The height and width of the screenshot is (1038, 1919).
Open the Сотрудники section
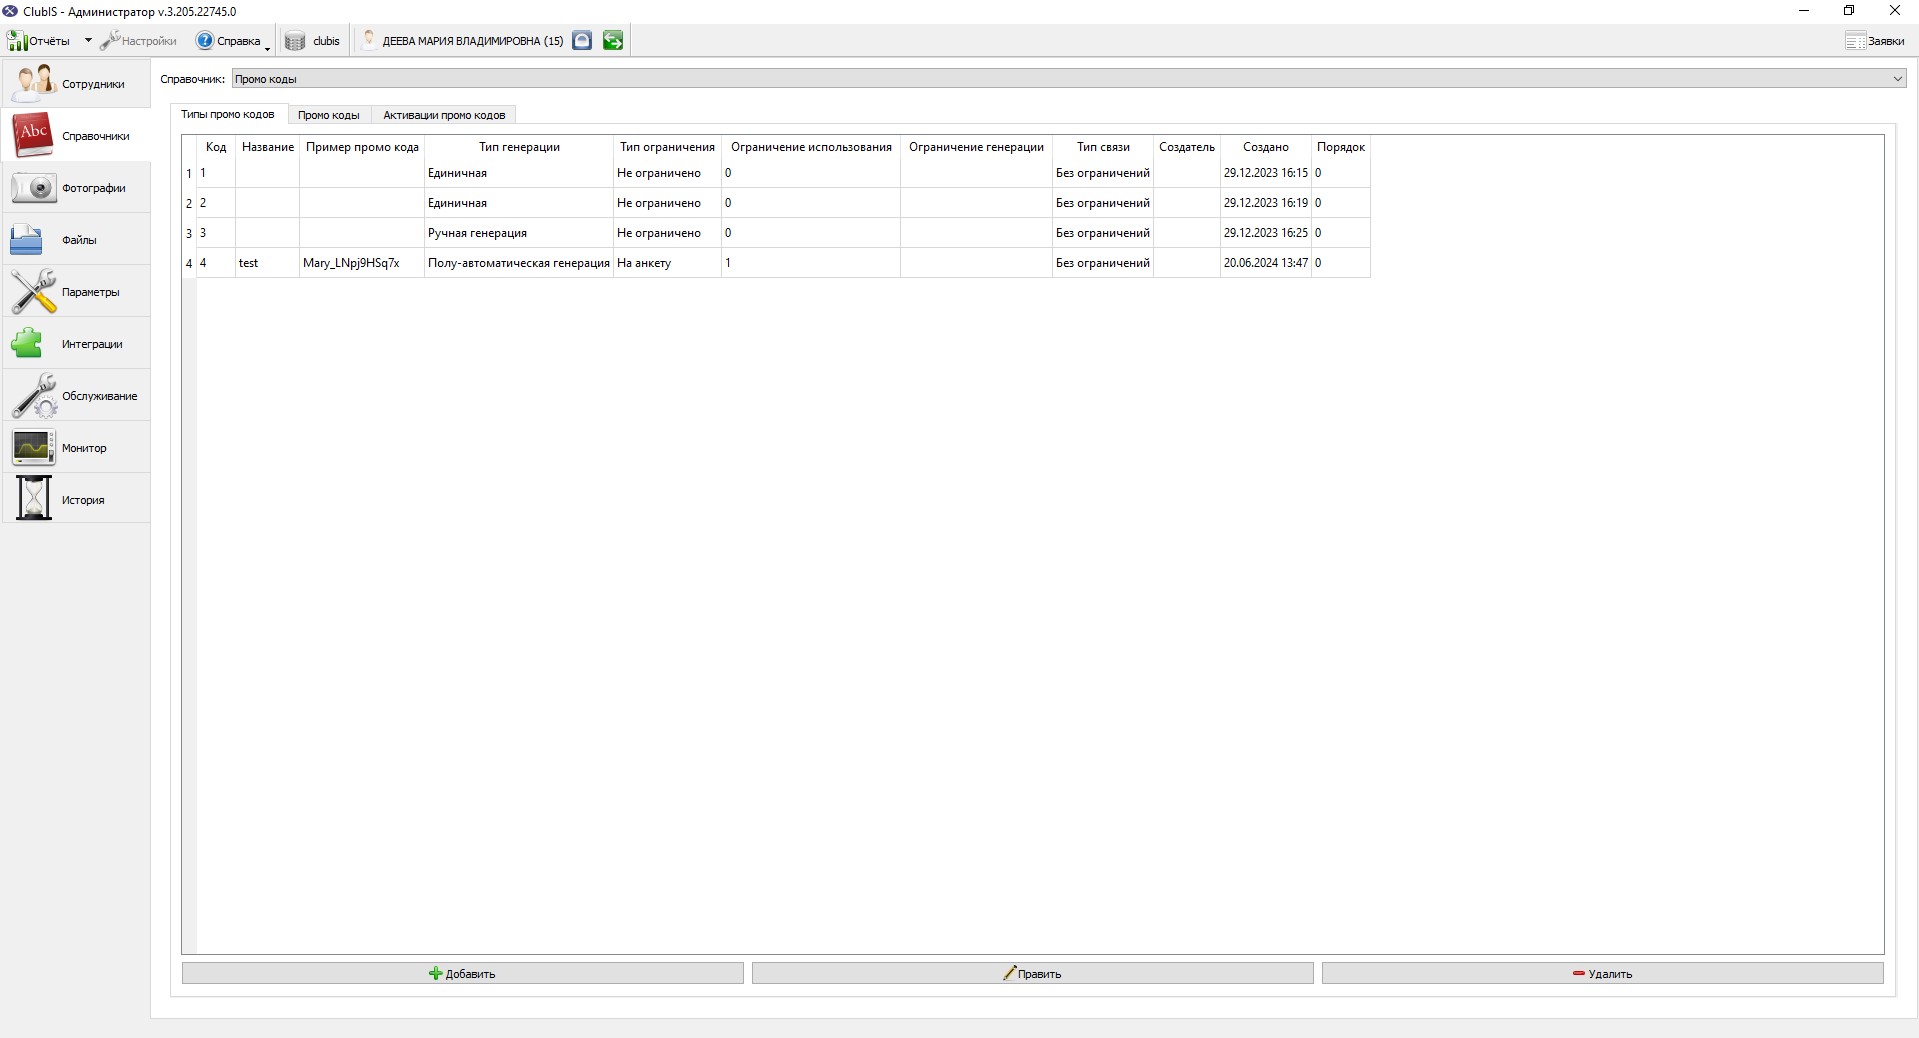(x=76, y=84)
